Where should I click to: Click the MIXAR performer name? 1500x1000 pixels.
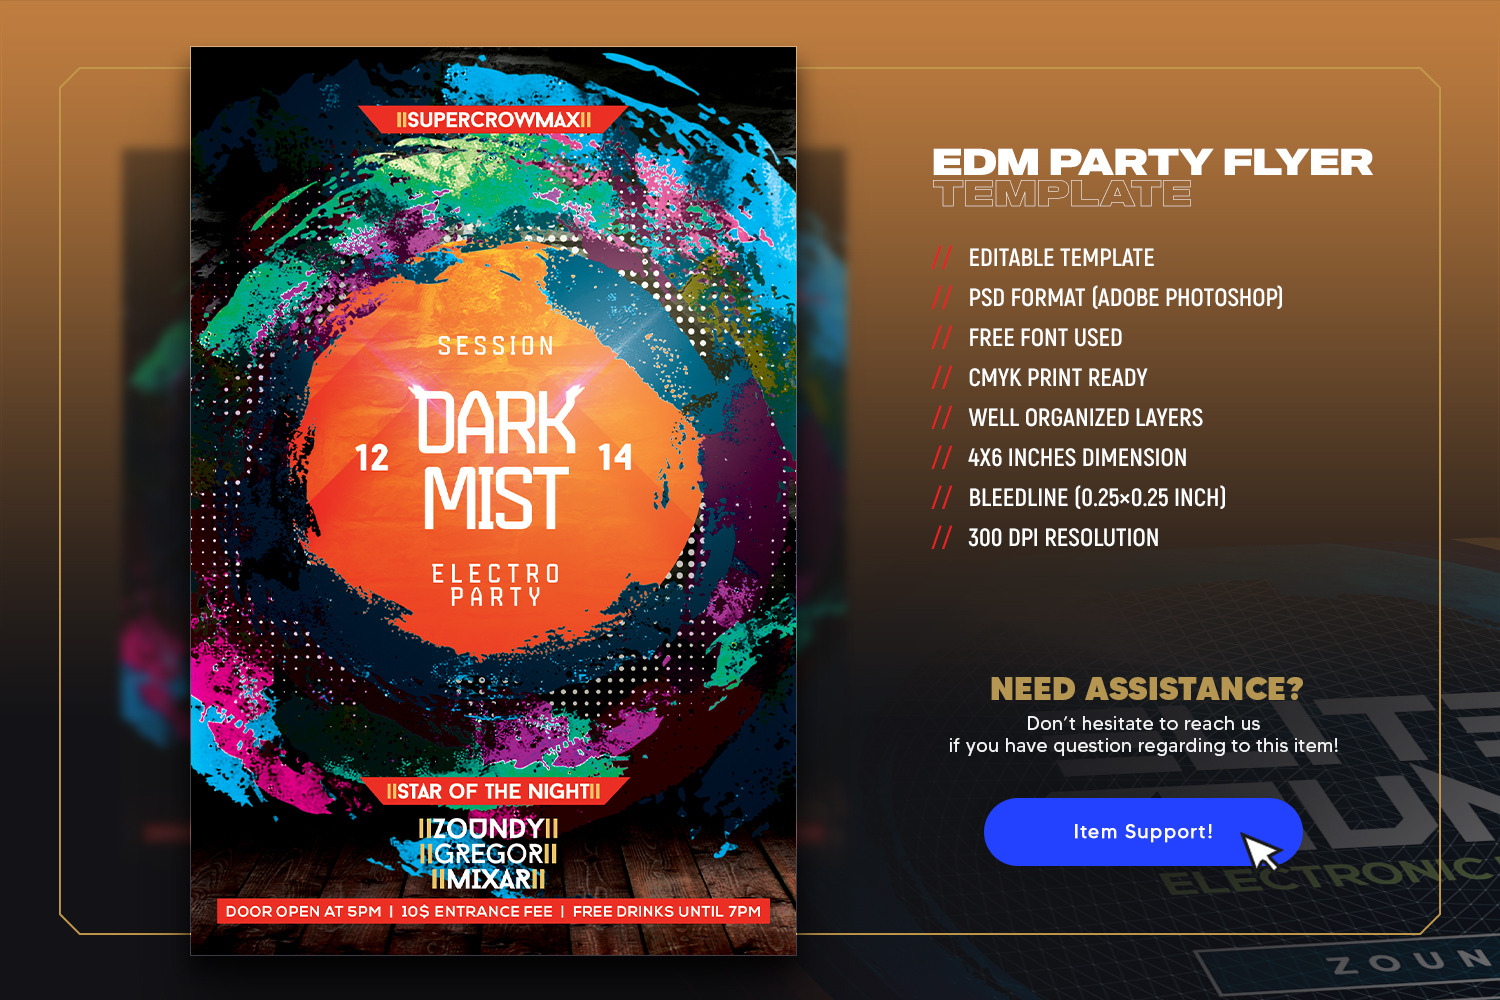(x=489, y=879)
